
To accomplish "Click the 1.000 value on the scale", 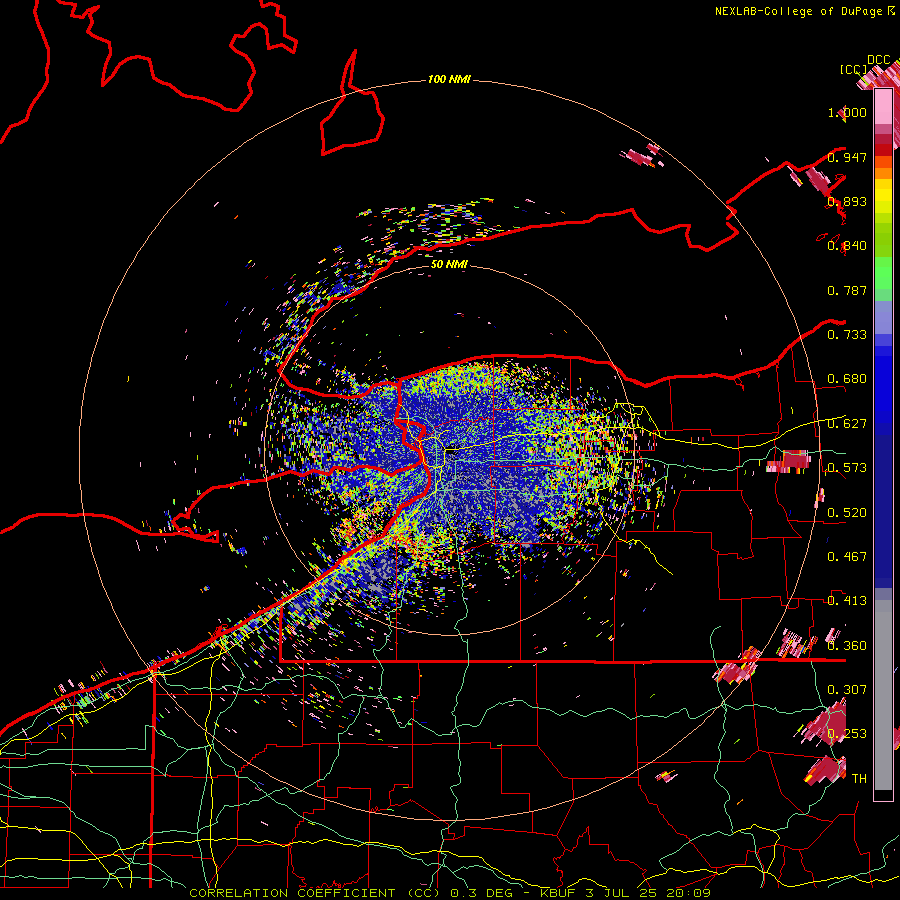I will [847, 112].
